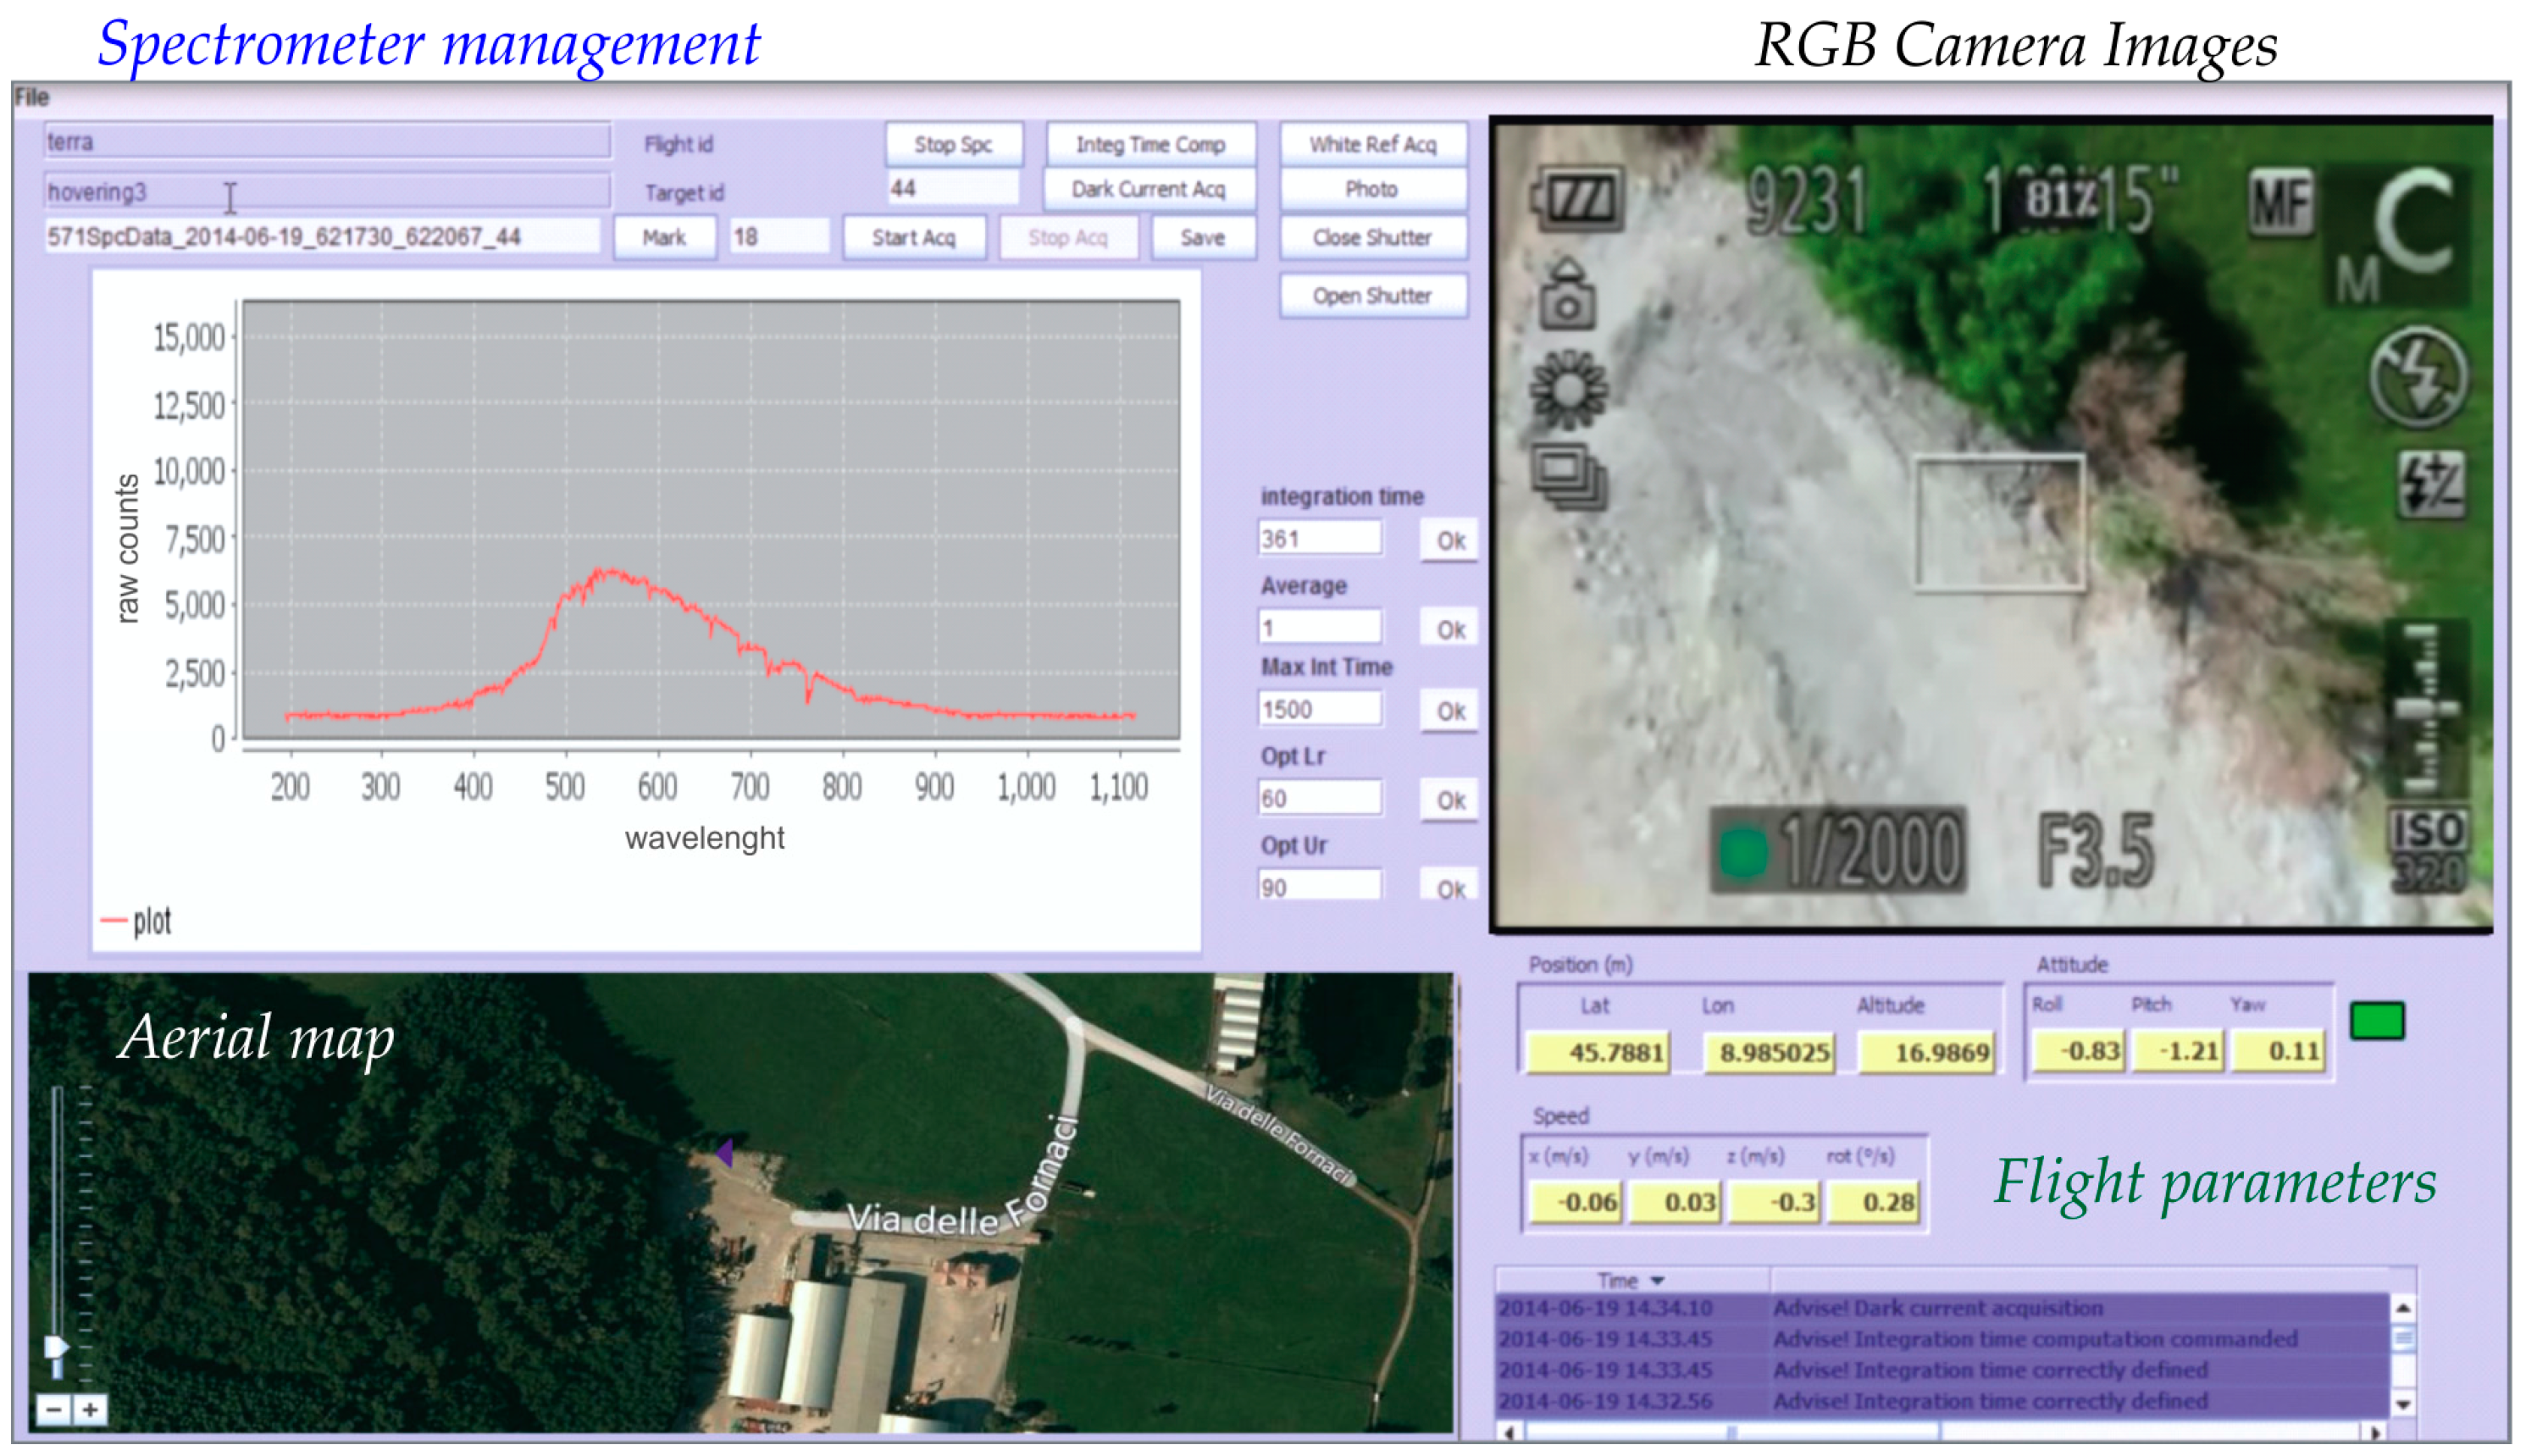This screenshot has width=2526, height=1456.
Task: Click the log's horizontal scroll right arrow
Action: pos(2376,1433)
